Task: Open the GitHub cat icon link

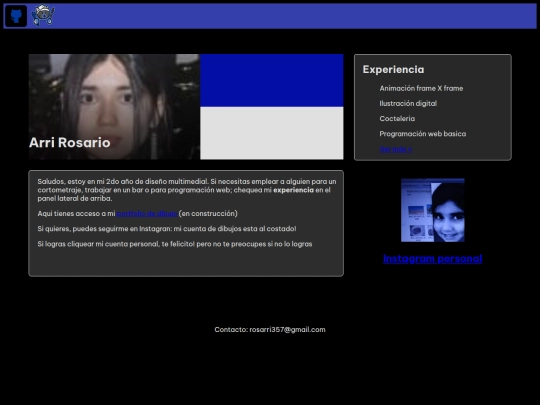Action: coord(16,16)
